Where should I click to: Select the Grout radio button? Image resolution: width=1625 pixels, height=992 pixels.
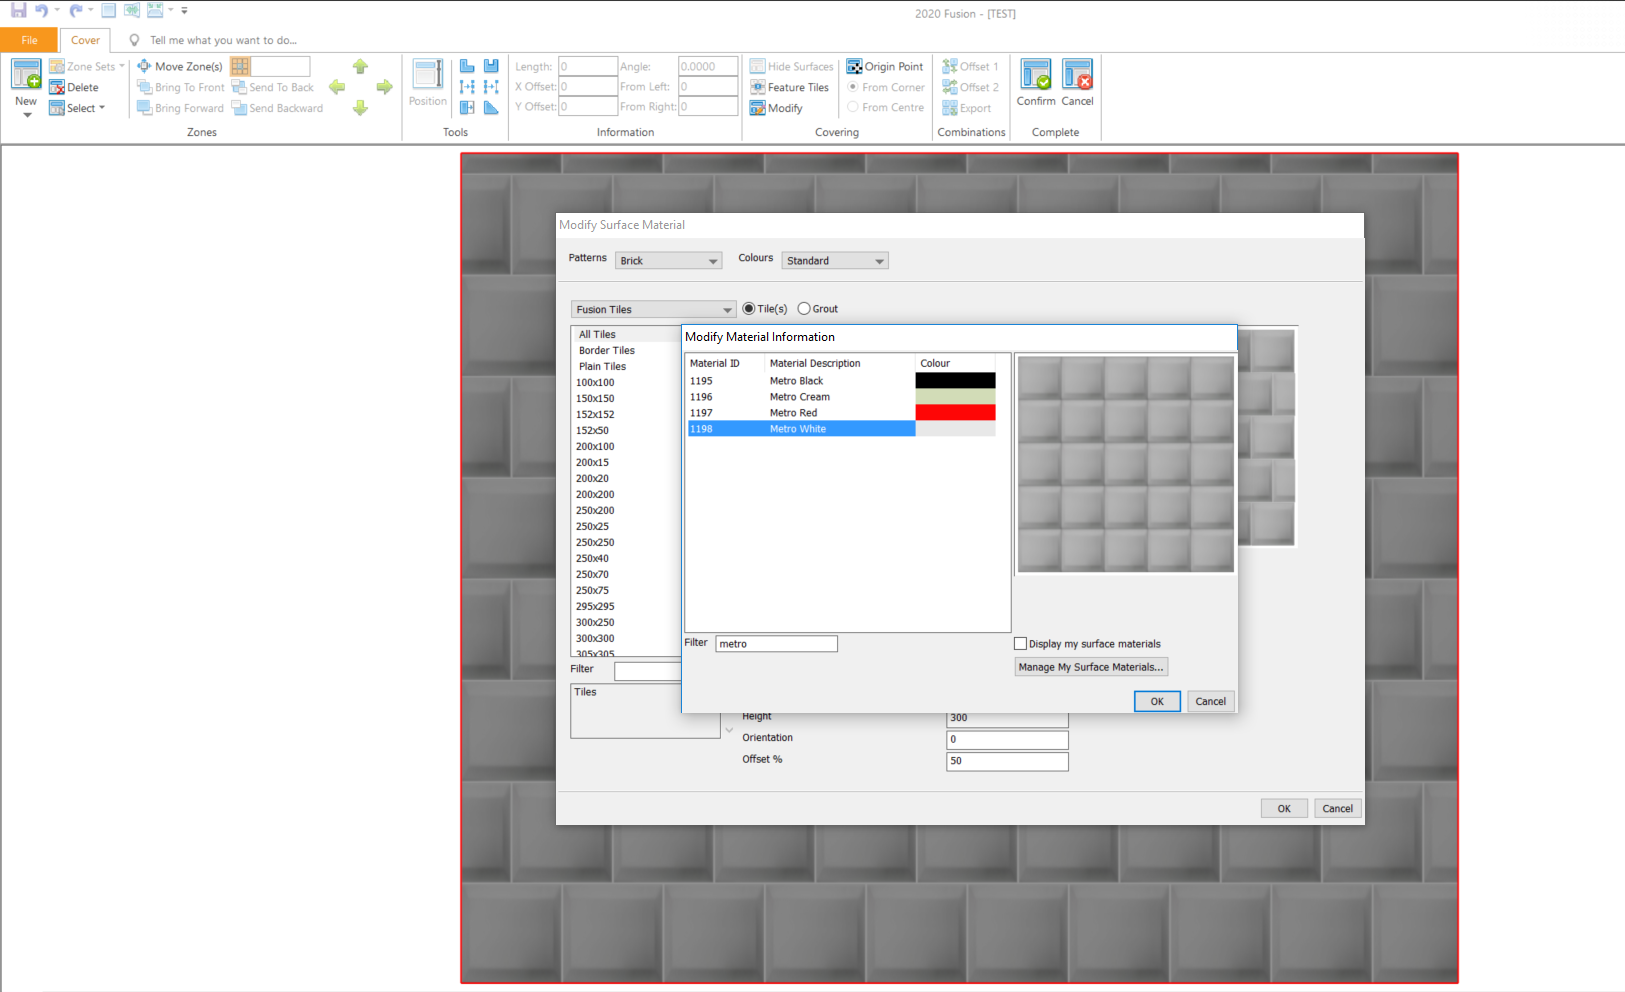(x=804, y=309)
